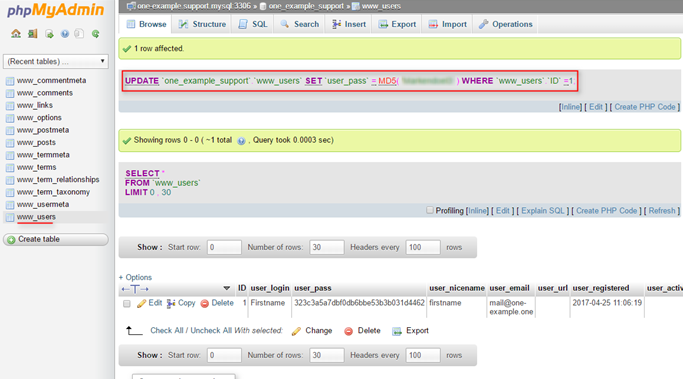The height and width of the screenshot is (379, 683).
Task: Click the upper Start row input field
Action: [x=224, y=247]
